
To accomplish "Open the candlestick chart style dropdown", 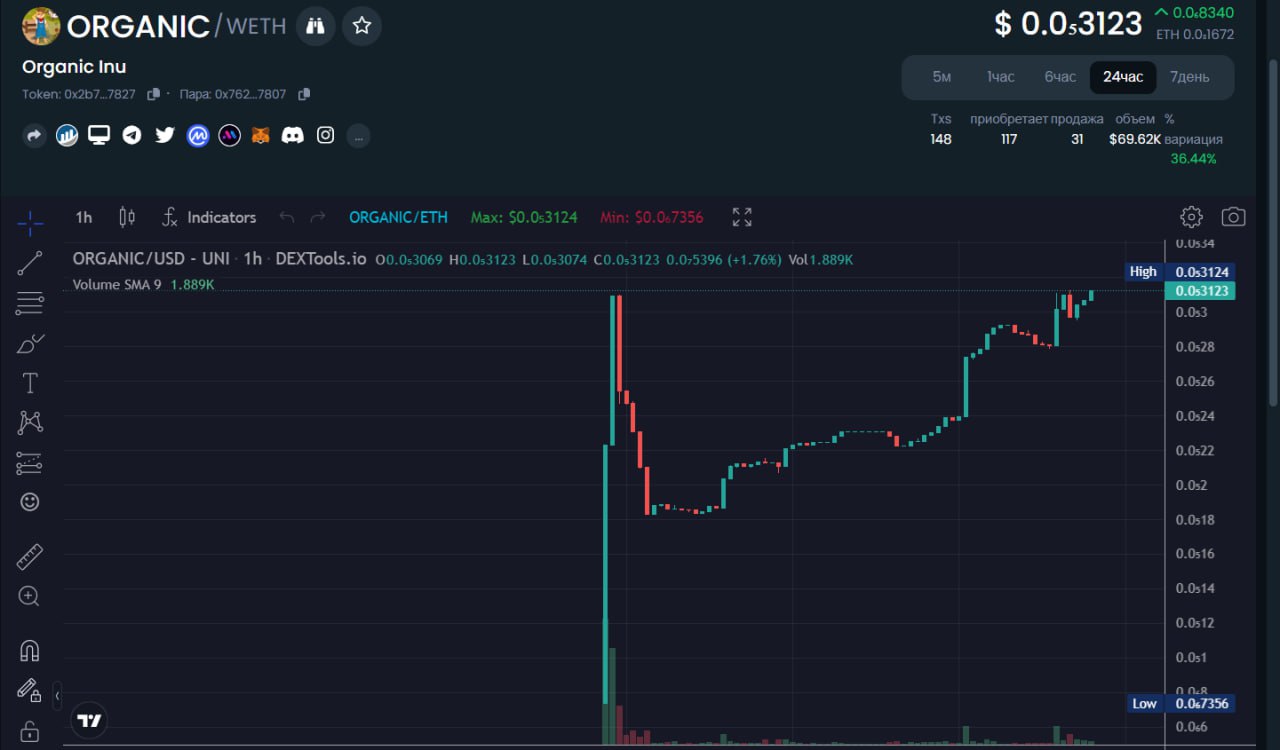I will [x=127, y=217].
